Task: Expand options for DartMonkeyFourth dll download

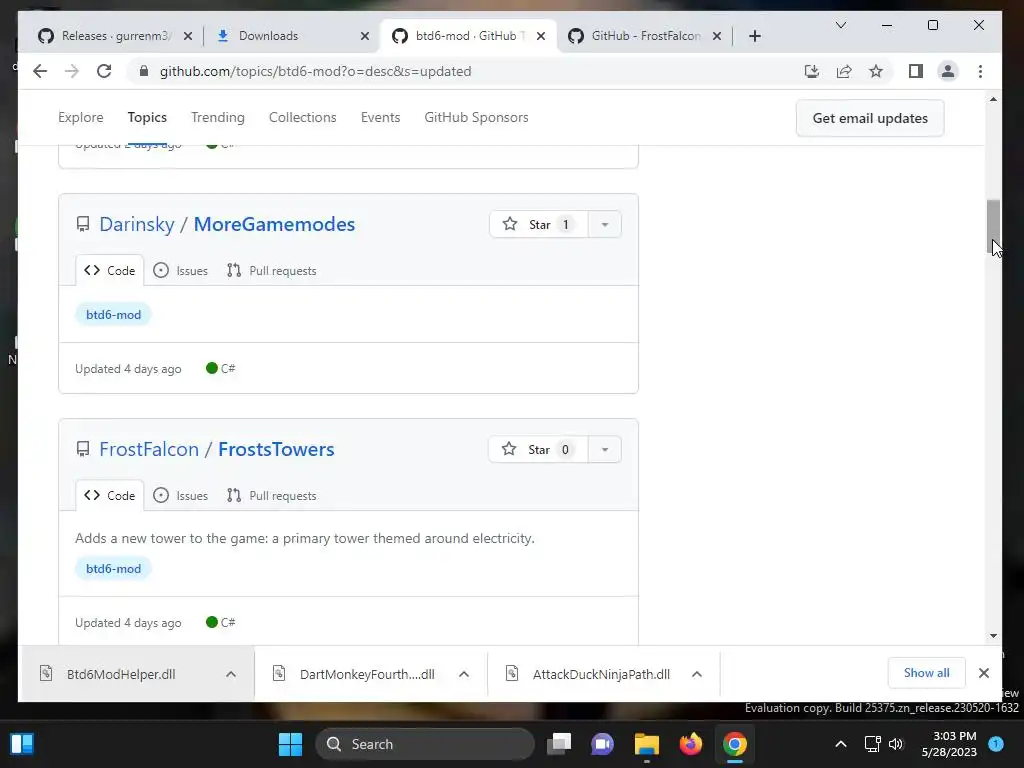Action: 464,674
